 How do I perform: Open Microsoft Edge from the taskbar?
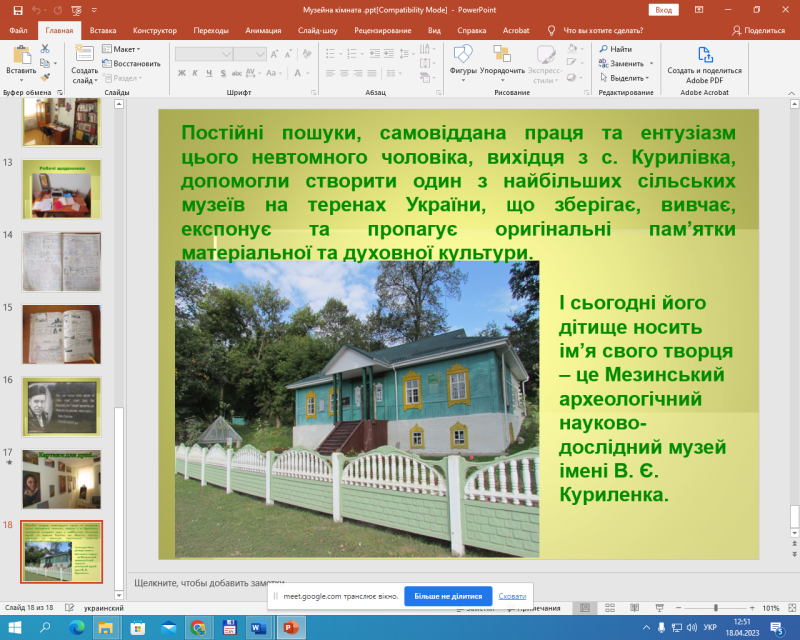[77, 628]
